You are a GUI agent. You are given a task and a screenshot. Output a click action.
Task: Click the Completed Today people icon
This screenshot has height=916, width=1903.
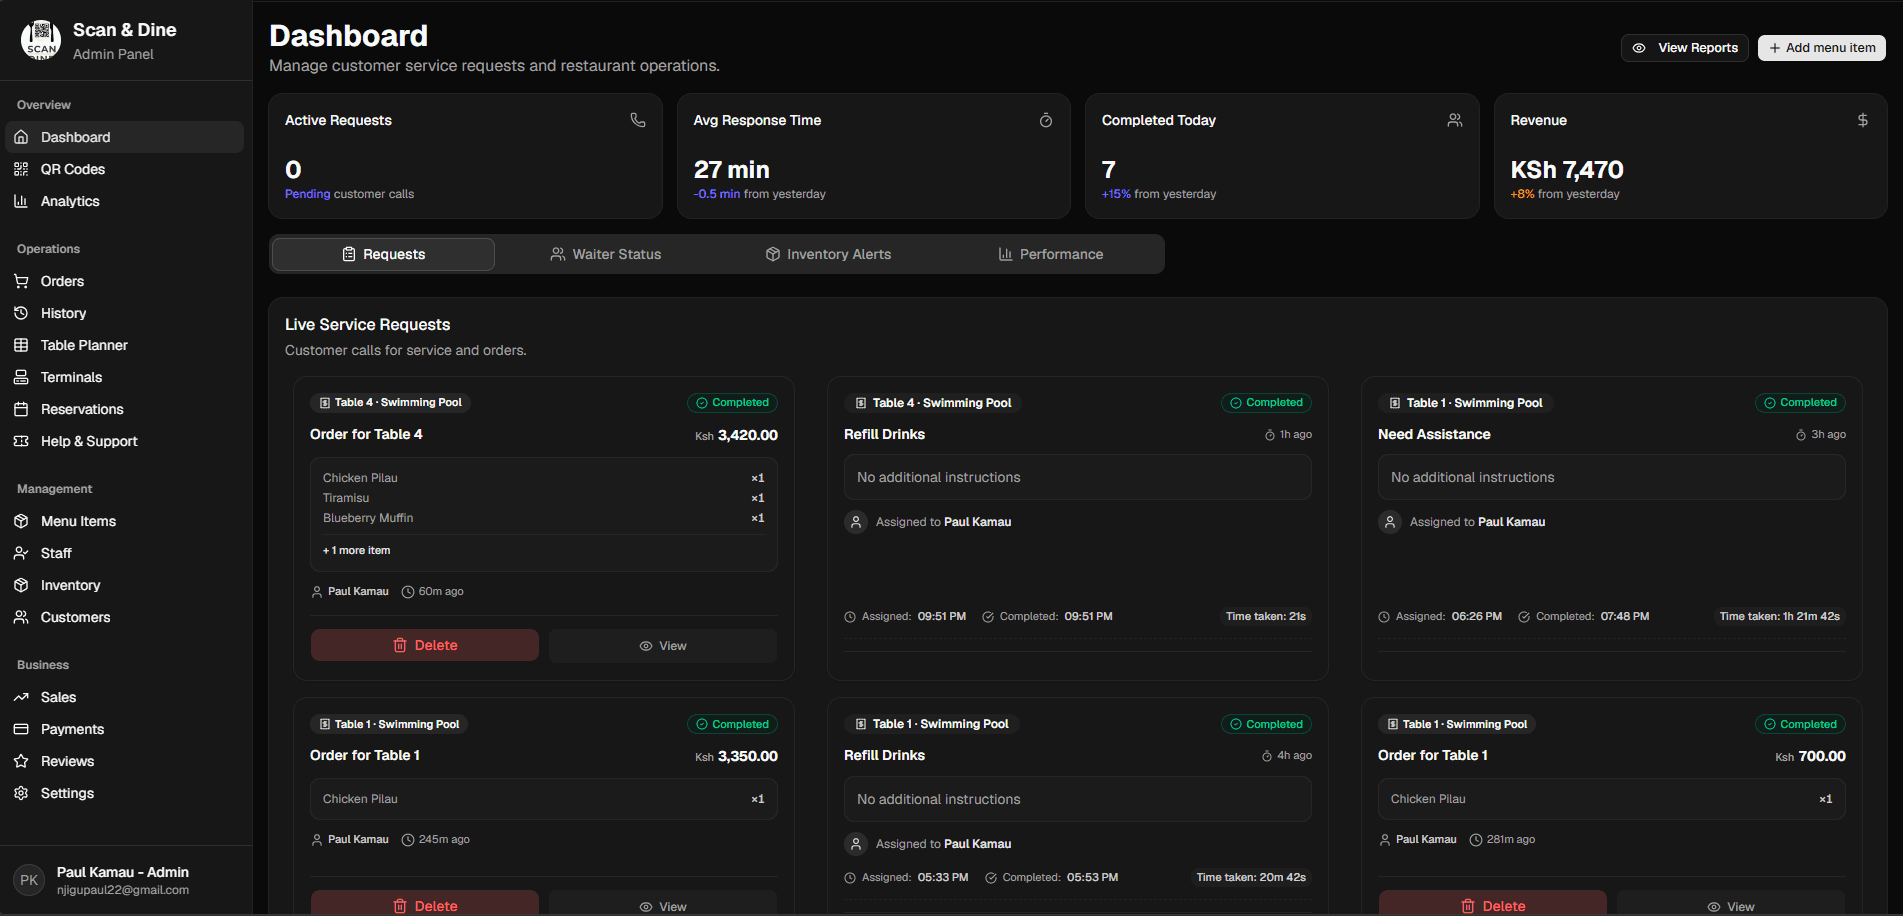click(x=1455, y=120)
